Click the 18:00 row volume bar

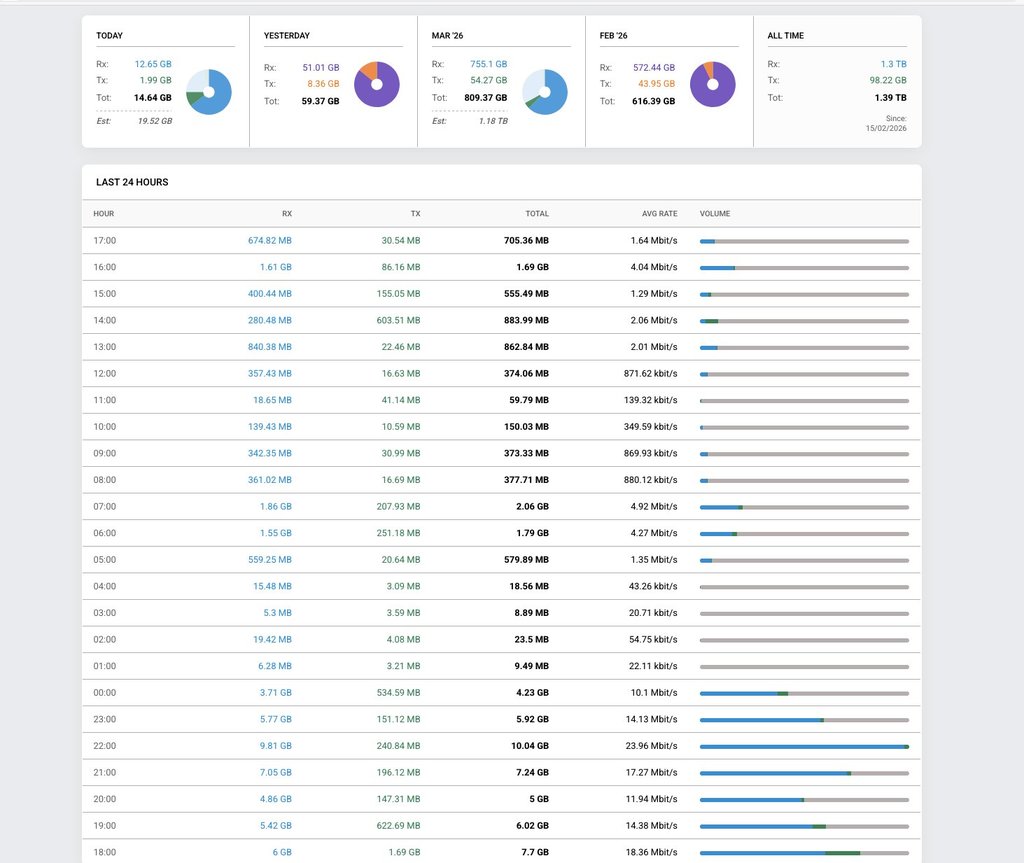coord(804,853)
